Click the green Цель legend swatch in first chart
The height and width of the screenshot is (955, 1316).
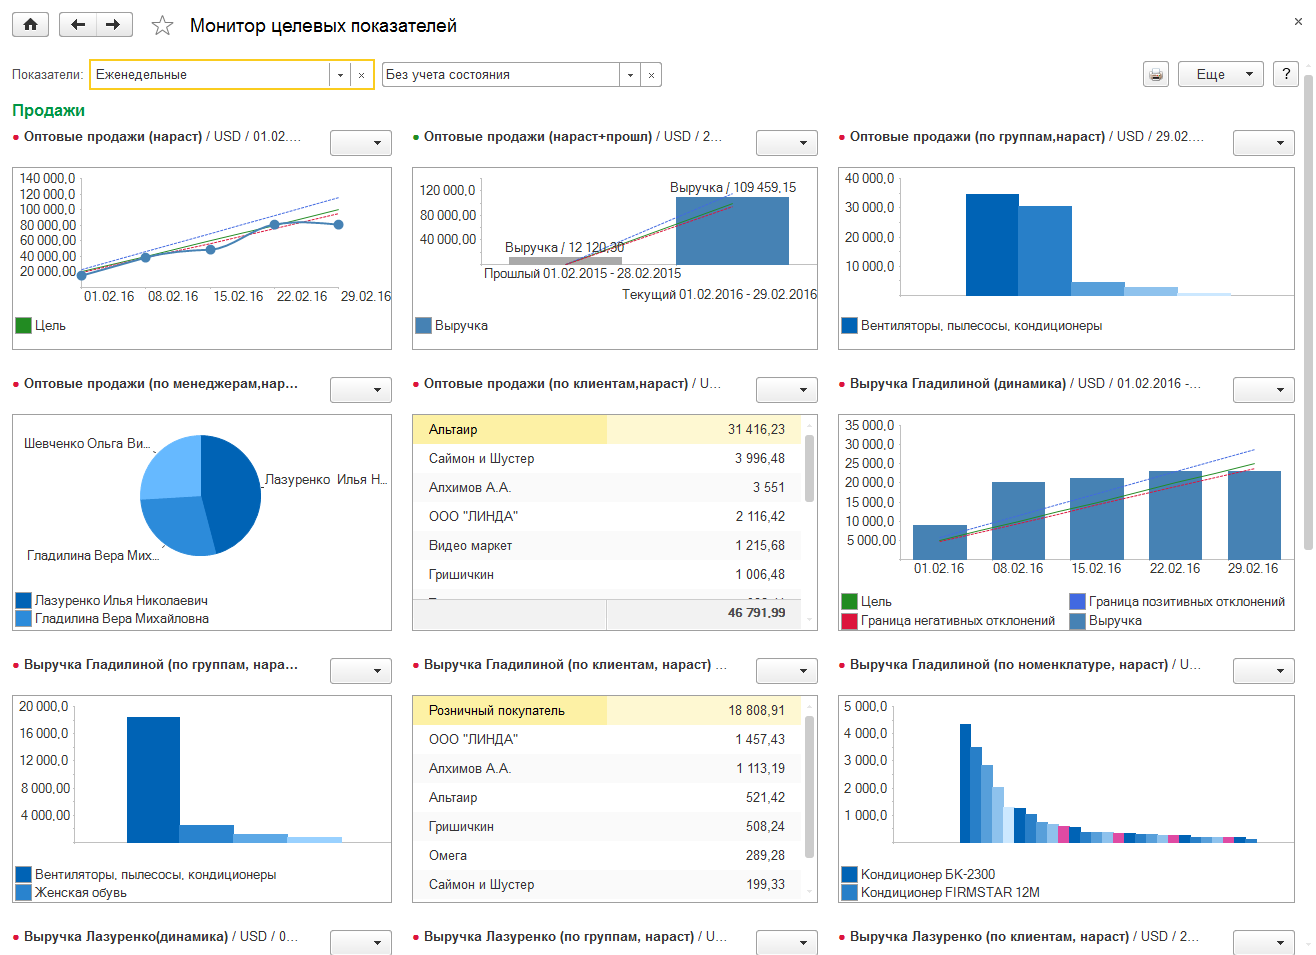(24, 325)
